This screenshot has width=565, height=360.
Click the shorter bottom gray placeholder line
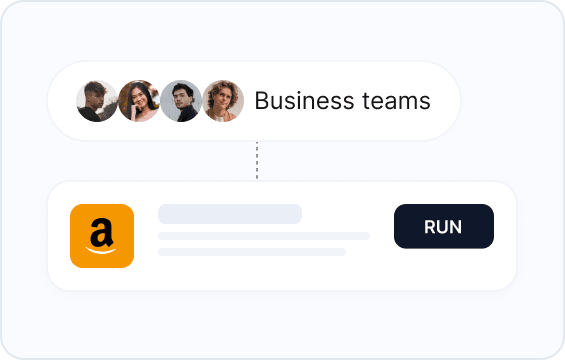click(x=252, y=252)
